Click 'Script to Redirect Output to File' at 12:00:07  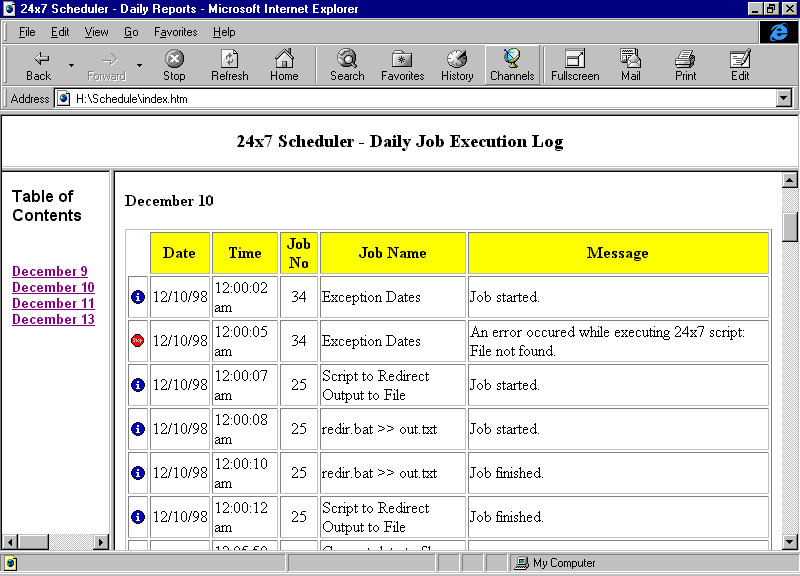pyautogui.click(x=376, y=385)
